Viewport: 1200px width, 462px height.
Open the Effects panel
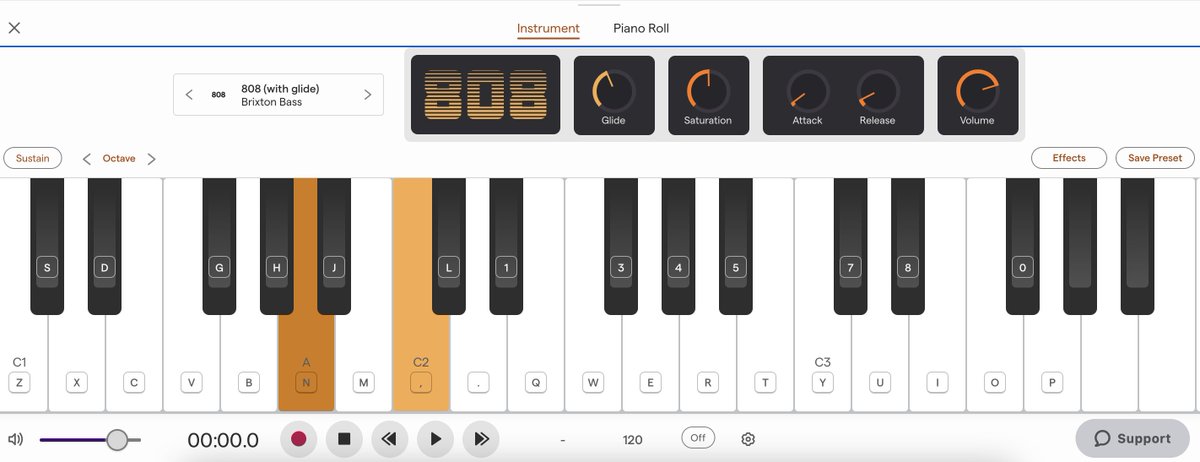click(x=1069, y=158)
